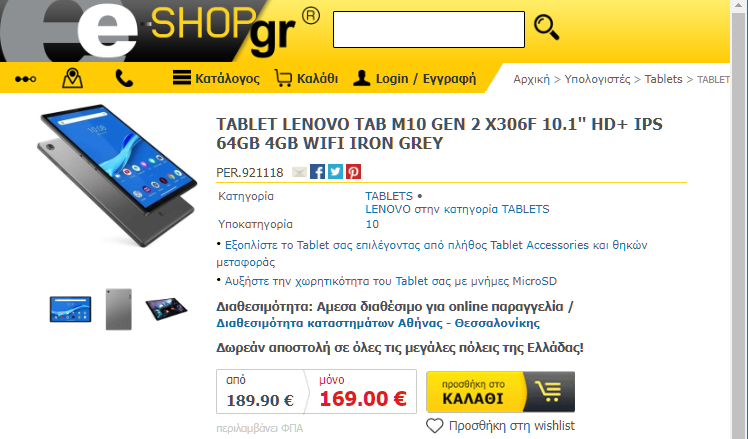Viewport: 748px width, 439px height.
Task: Click the phone contact icon
Action: click(124, 78)
